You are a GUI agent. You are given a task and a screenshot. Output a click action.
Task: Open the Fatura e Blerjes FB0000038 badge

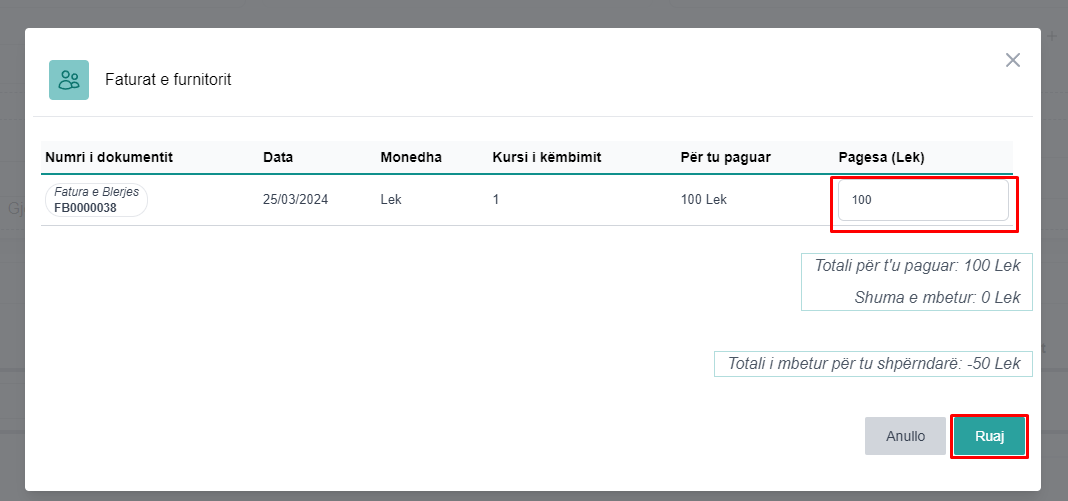pyautogui.click(x=96, y=200)
